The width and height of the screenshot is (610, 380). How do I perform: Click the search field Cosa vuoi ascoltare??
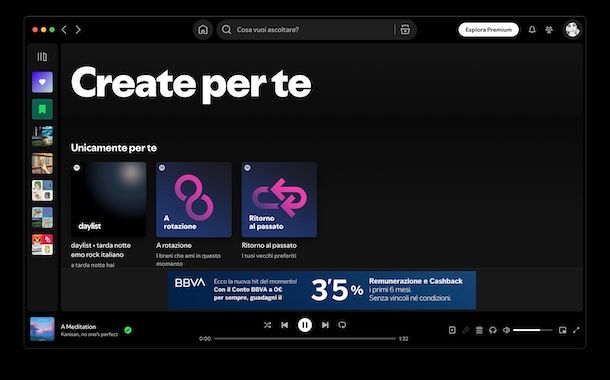(307, 30)
